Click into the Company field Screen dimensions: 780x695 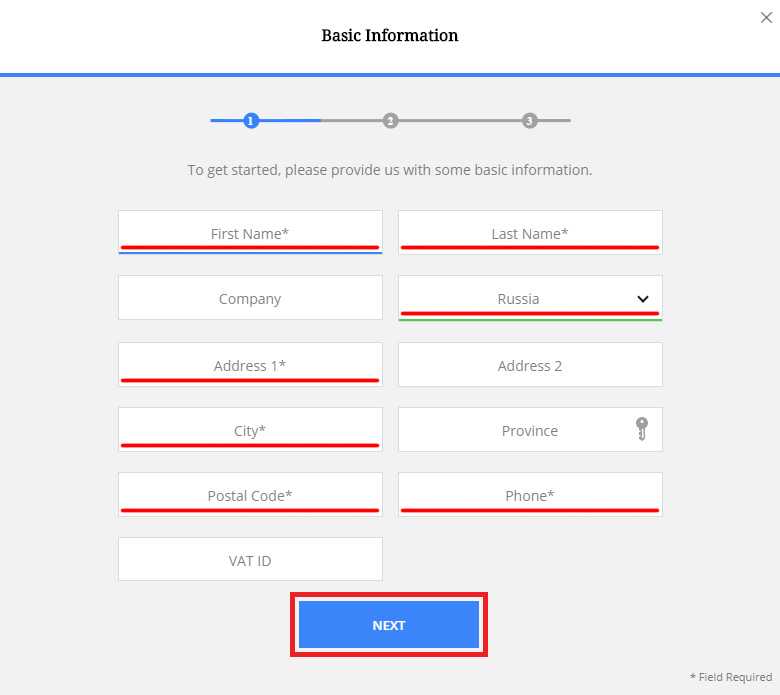[250, 298]
